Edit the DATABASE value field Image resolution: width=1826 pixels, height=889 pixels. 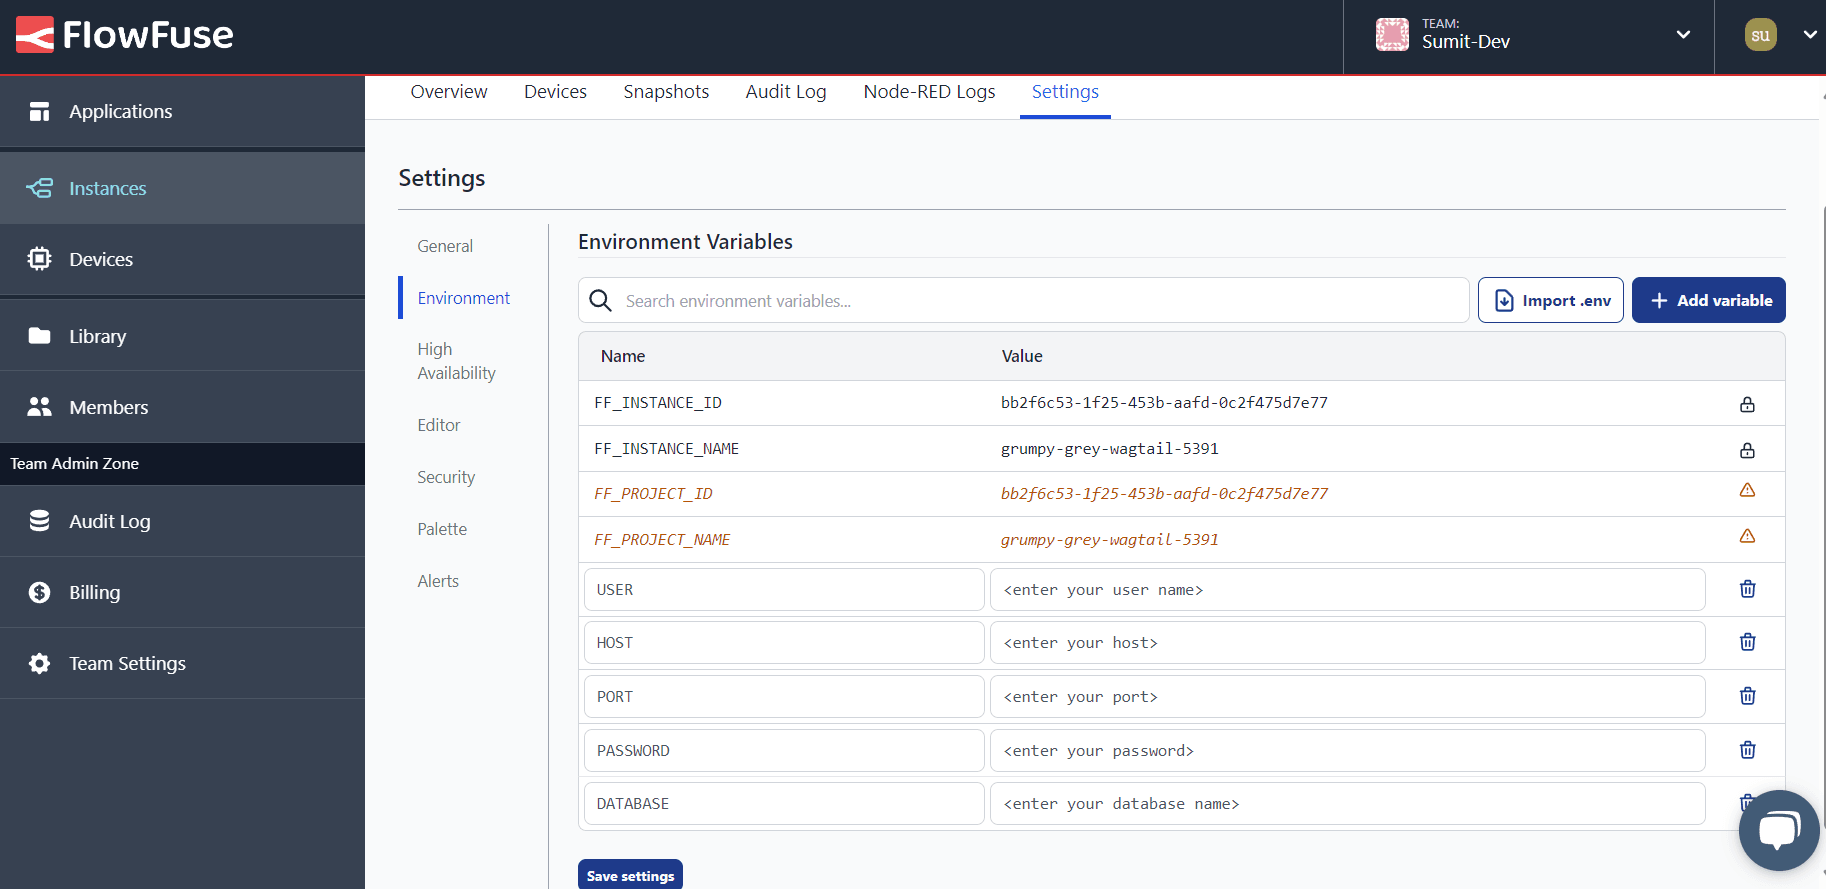point(1347,804)
